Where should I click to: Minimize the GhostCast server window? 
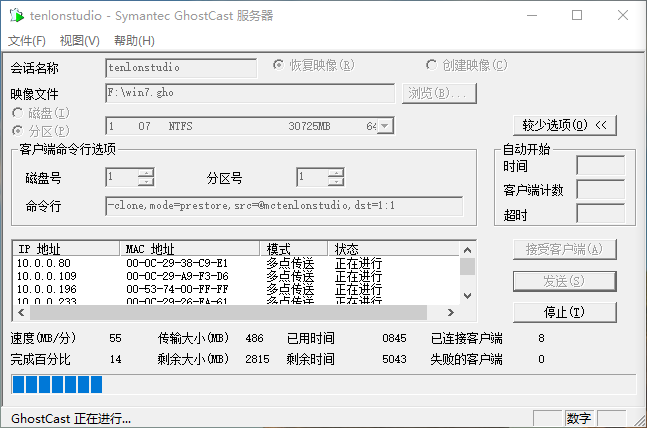(532, 15)
